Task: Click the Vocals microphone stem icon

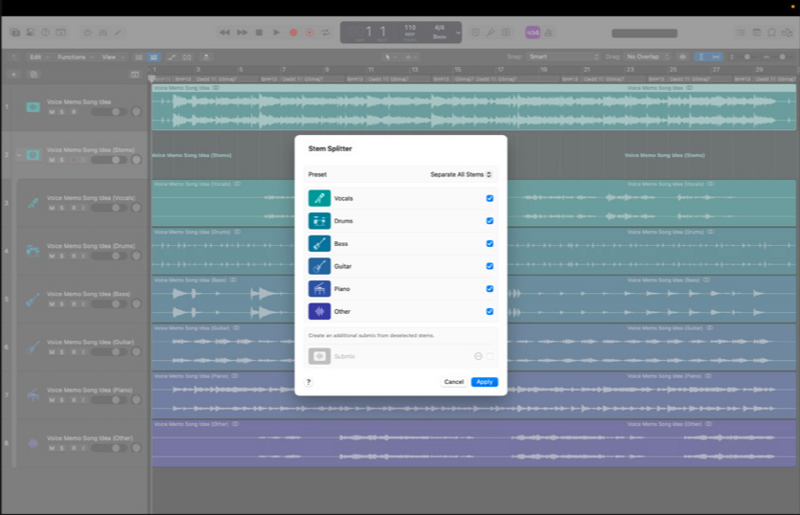Action: 319,198
